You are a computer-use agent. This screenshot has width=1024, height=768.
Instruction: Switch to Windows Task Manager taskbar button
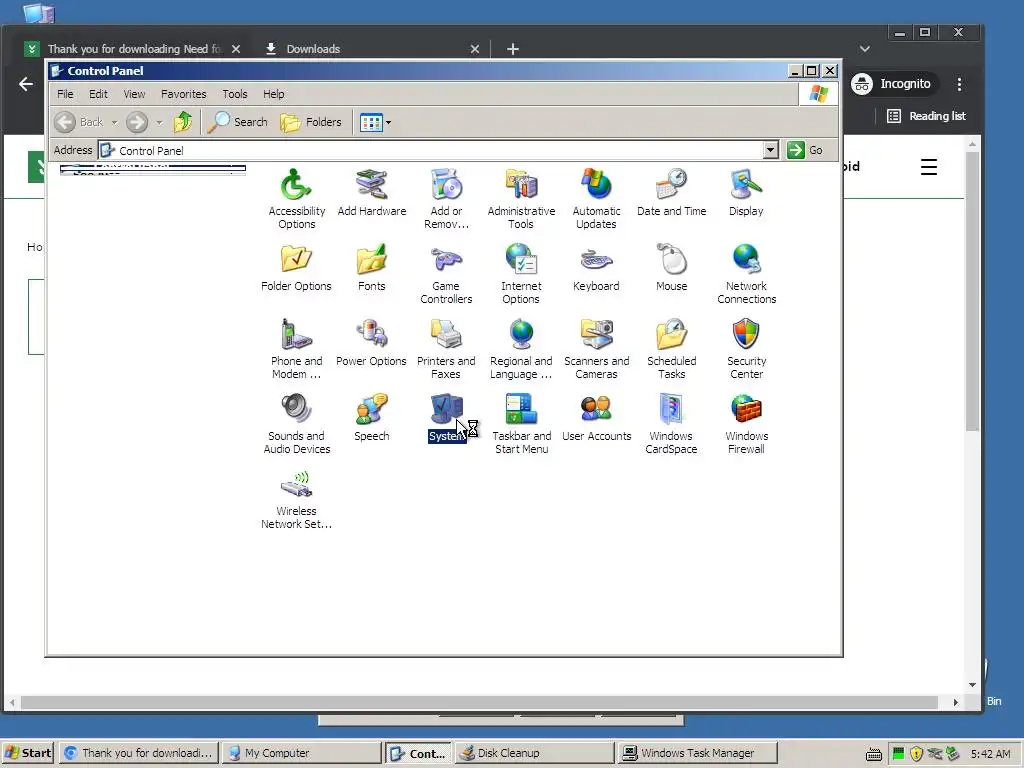697,753
